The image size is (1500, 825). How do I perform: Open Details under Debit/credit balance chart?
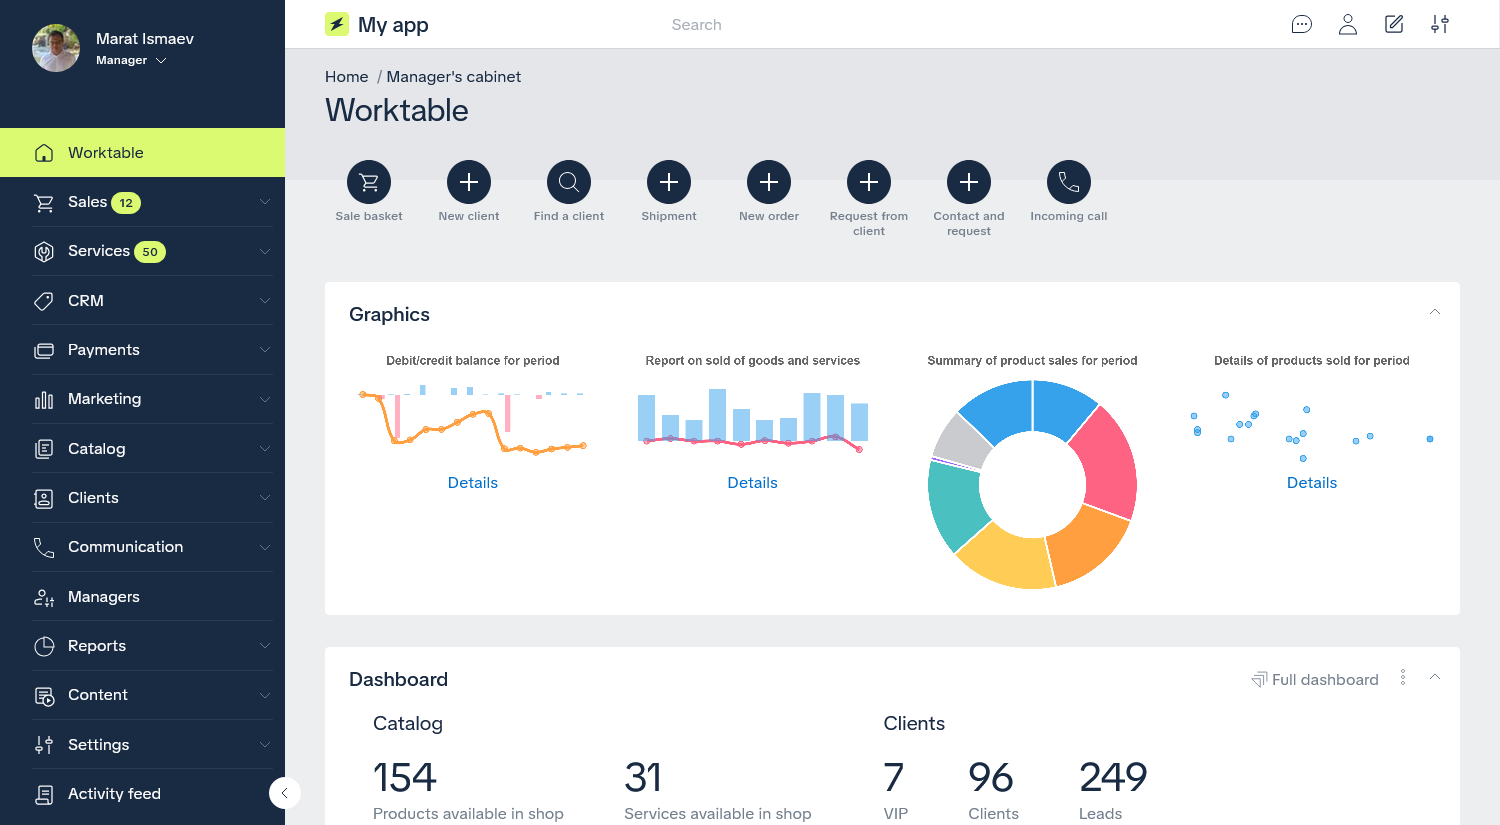[x=472, y=483]
